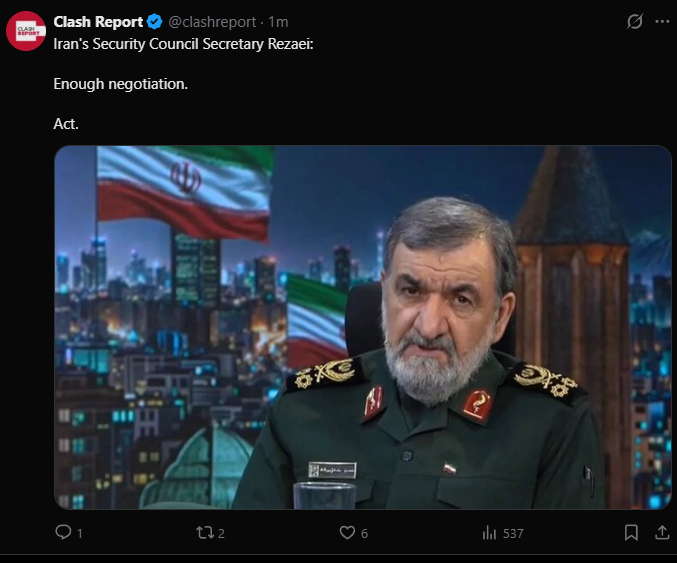The height and width of the screenshot is (563, 677).
Task: Open the share post menu icon
Action: 662,532
